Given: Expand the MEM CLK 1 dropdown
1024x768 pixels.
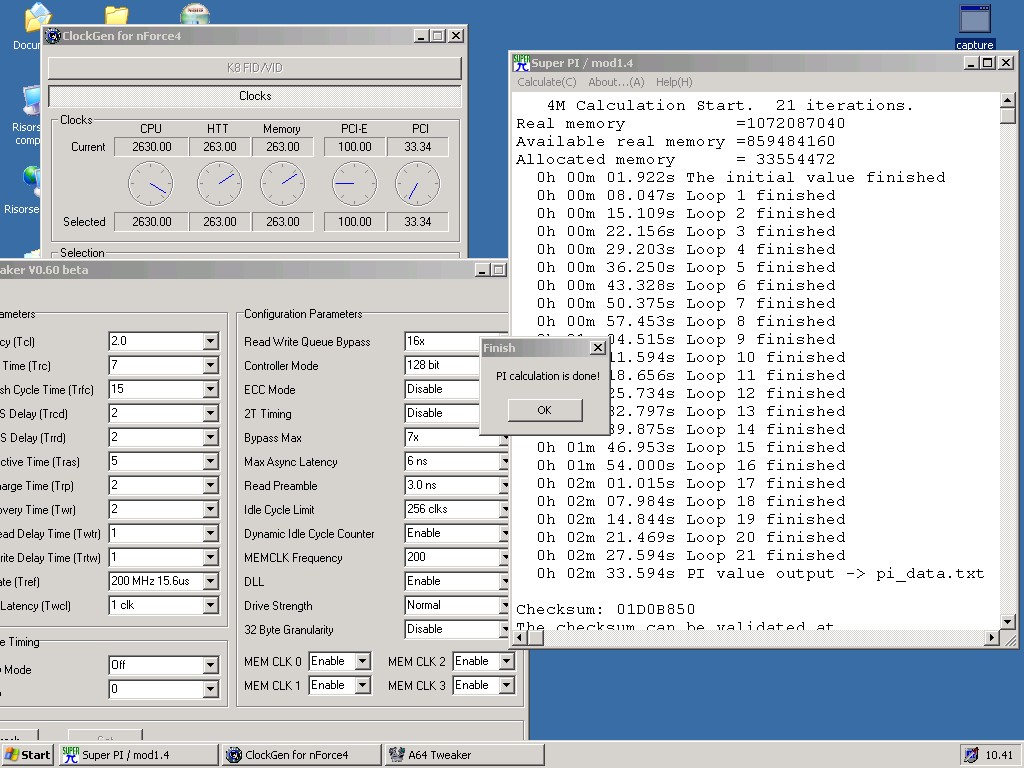Looking at the screenshot, I should point(362,686).
